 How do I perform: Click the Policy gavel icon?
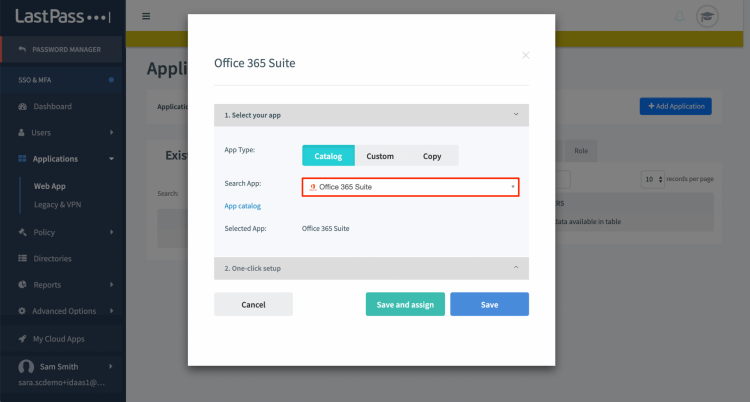point(22,232)
